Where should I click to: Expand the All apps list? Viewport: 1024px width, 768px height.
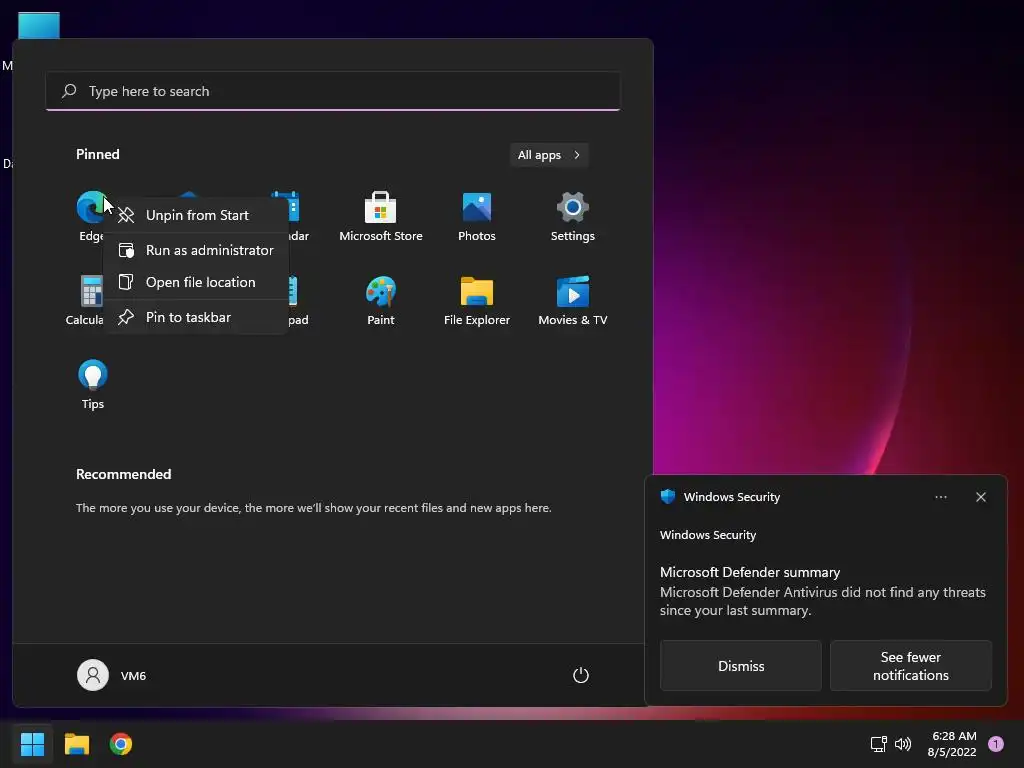(549, 155)
